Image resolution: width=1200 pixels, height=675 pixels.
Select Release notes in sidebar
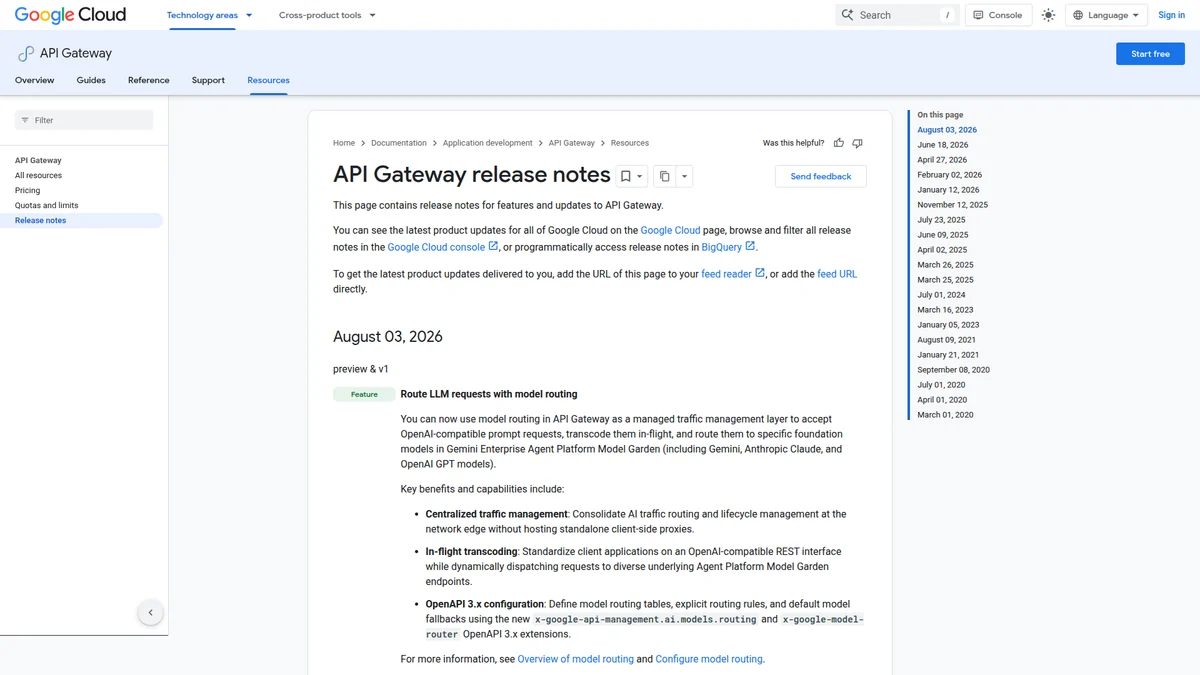81,220
